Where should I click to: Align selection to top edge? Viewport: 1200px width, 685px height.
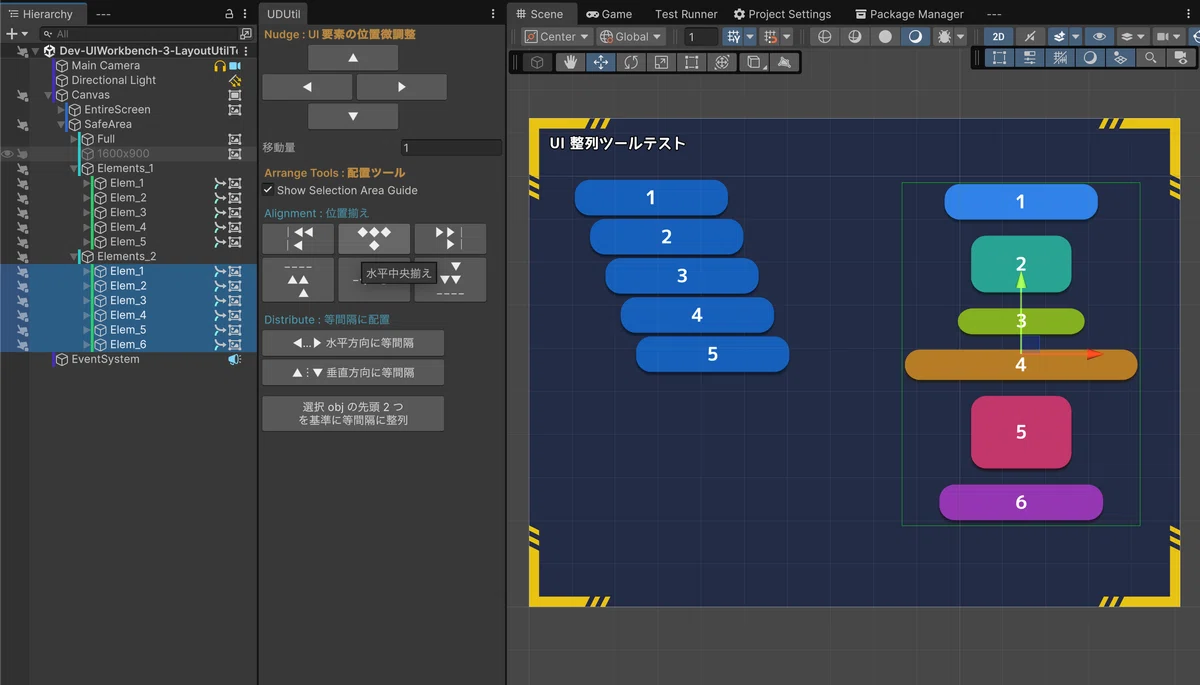(x=298, y=280)
